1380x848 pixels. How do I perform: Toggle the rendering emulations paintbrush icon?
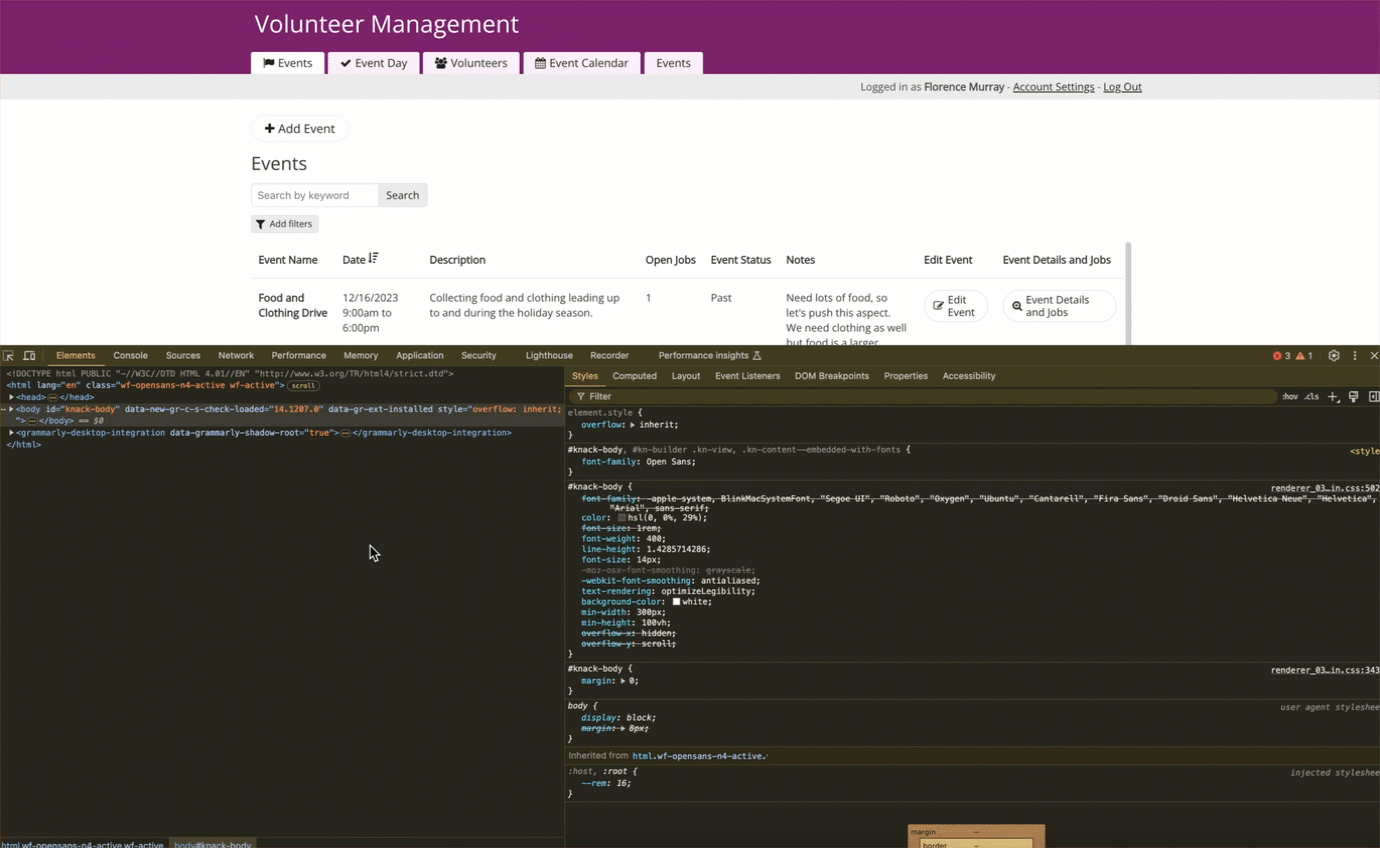[x=1353, y=397]
